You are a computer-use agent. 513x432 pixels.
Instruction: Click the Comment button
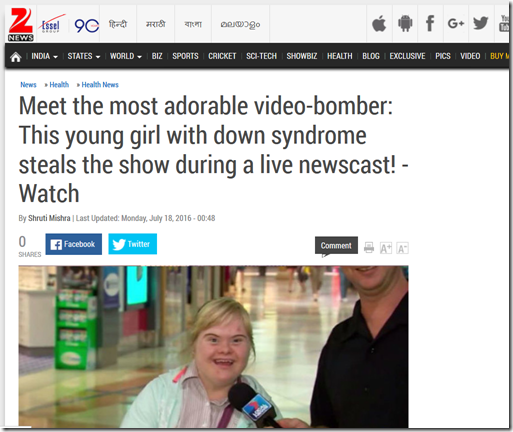coord(336,246)
